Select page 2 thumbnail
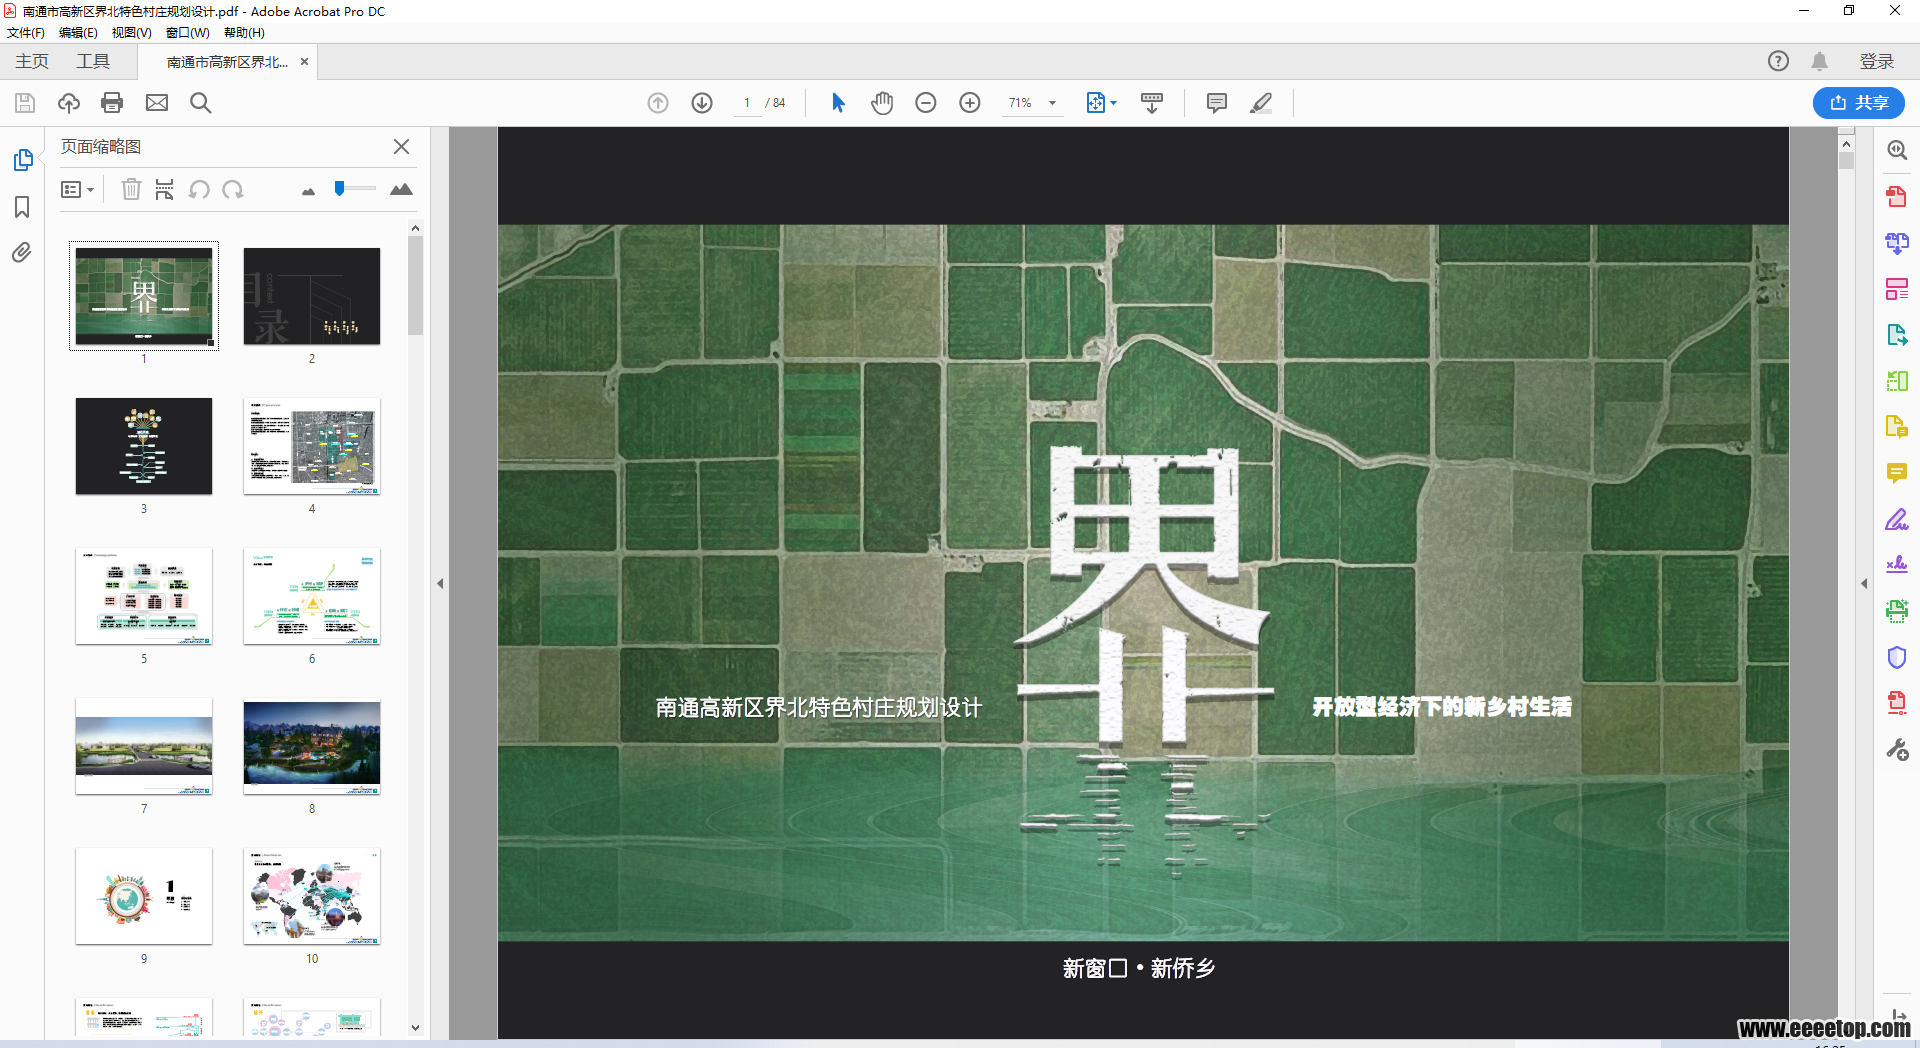 click(312, 297)
